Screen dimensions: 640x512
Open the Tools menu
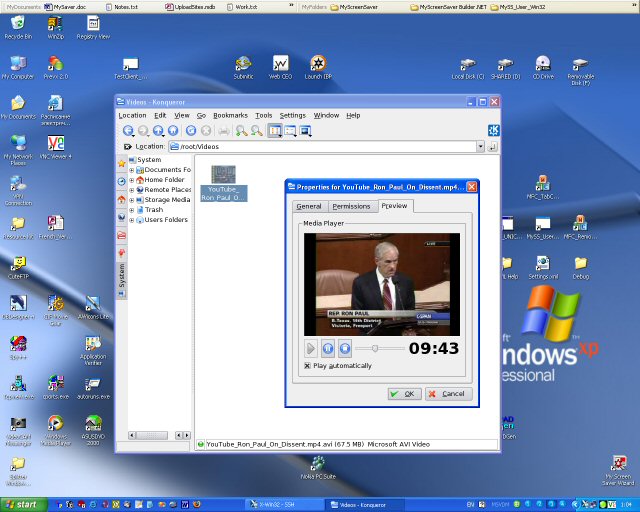[264, 116]
